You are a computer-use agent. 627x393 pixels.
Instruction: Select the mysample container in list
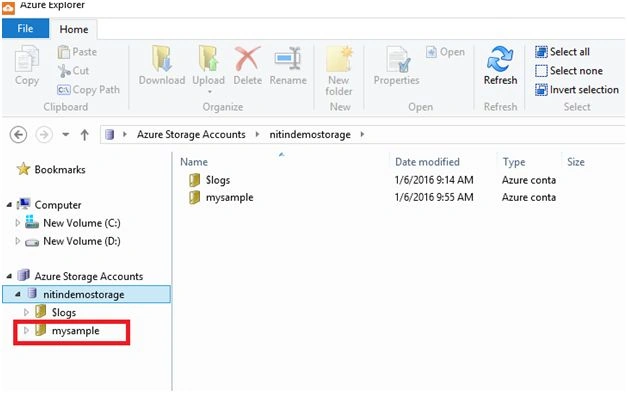pos(230,197)
